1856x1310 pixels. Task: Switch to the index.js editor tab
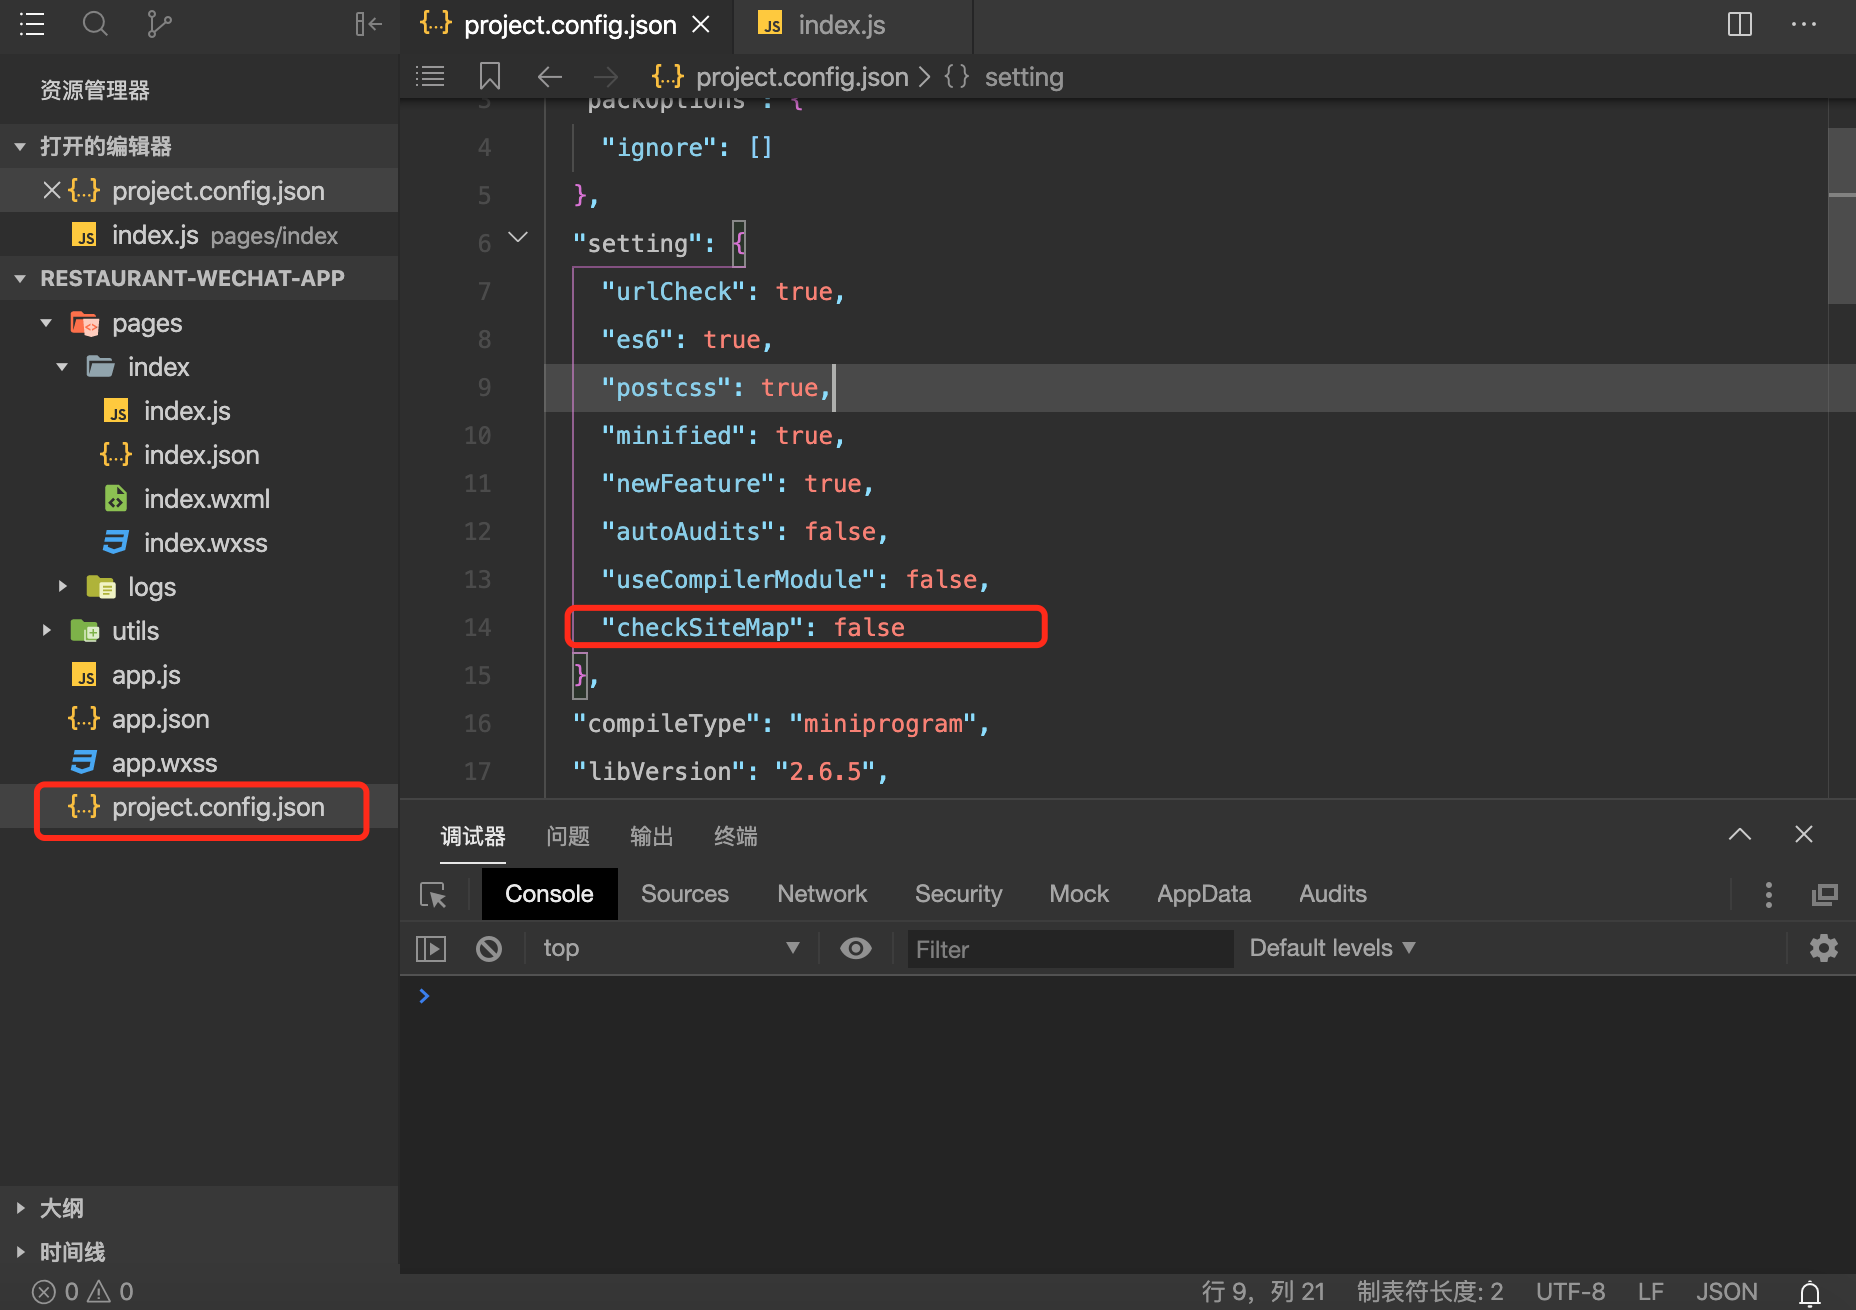[853, 25]
